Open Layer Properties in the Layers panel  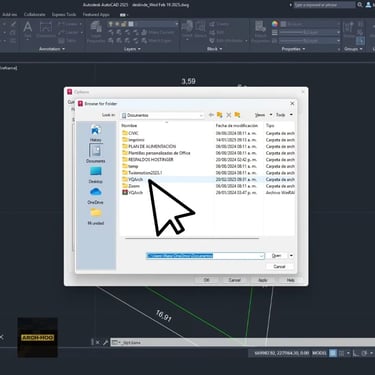[96, 32]
